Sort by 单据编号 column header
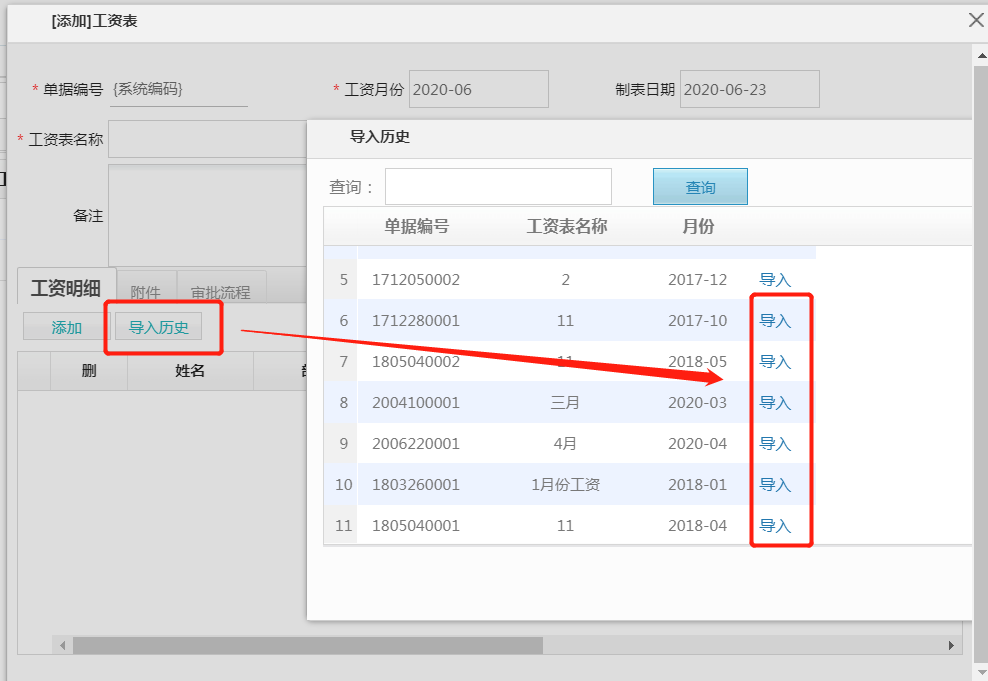This screenshot has width=988, height=681. click(416, 226)
